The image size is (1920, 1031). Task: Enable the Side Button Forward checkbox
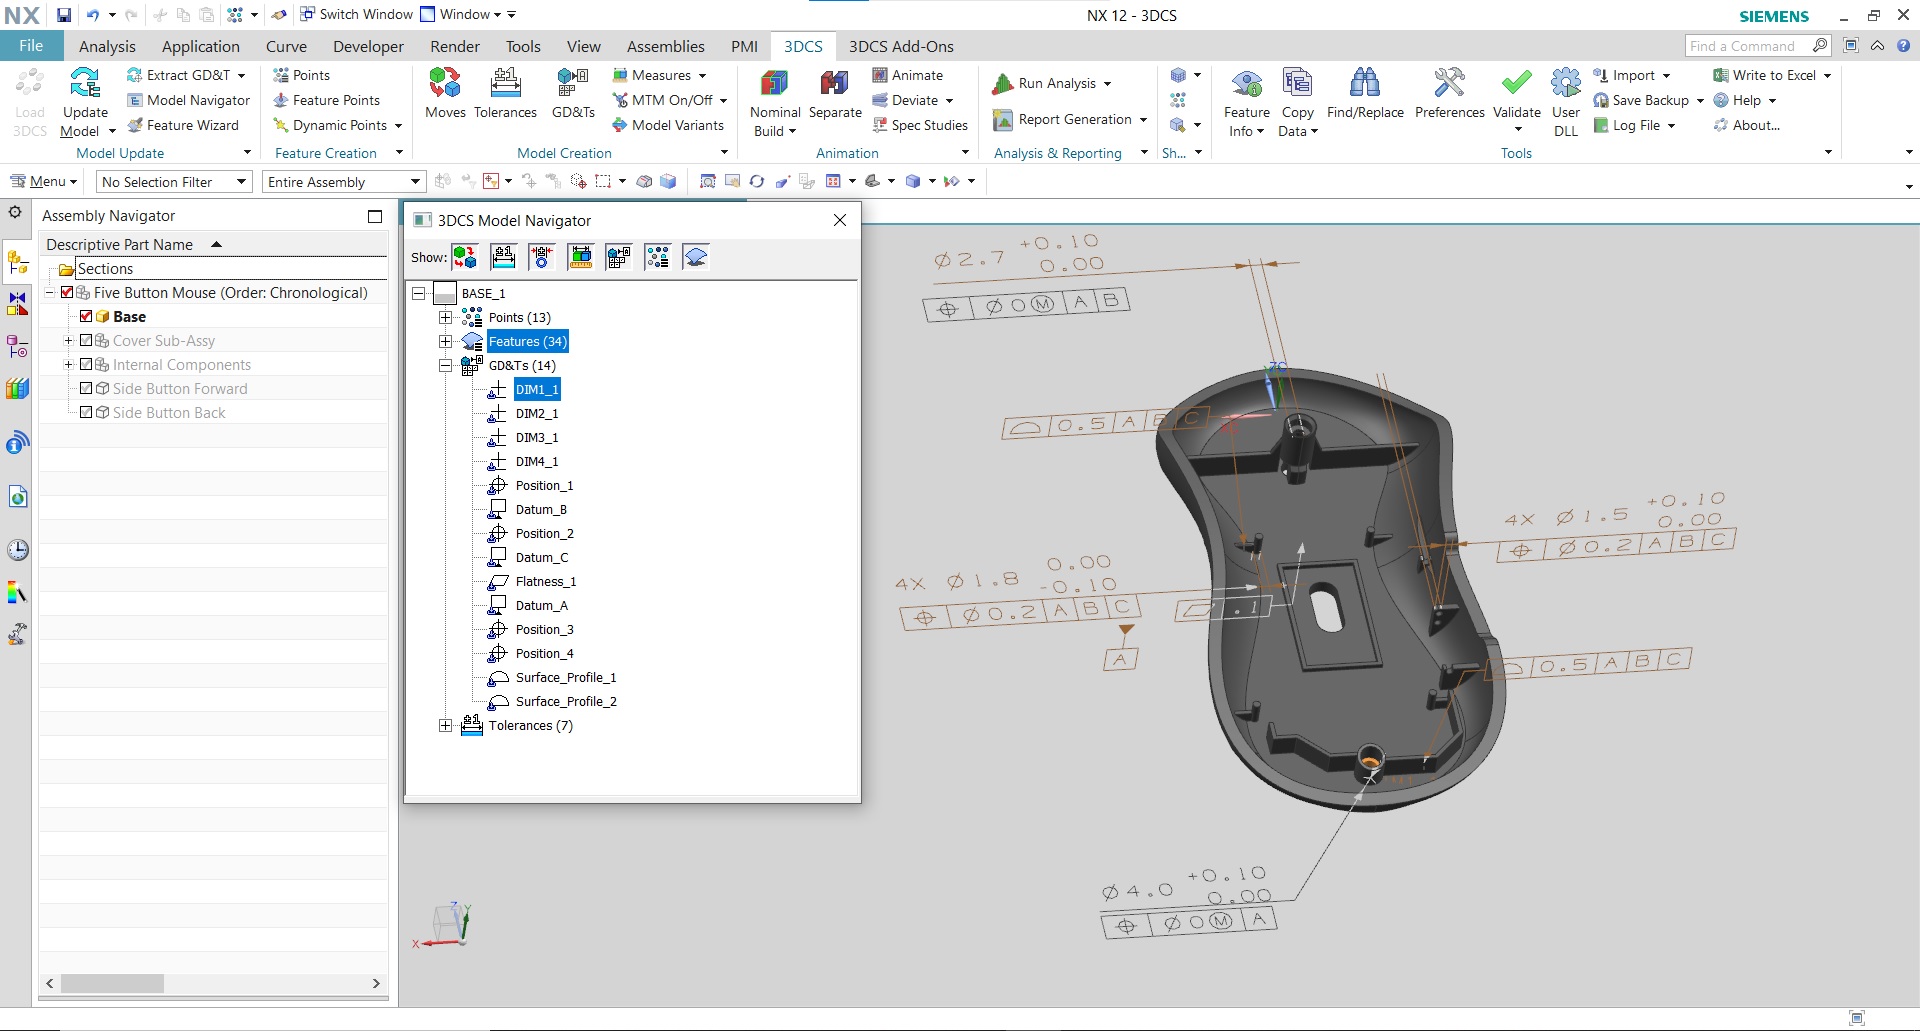(x=85, y=388)
